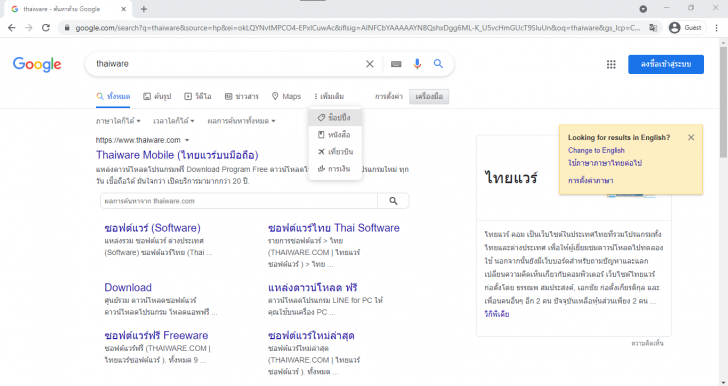Choose เที่ยวบิน from the more menu
Screen dimensions: 728x386
click(335, 152)
